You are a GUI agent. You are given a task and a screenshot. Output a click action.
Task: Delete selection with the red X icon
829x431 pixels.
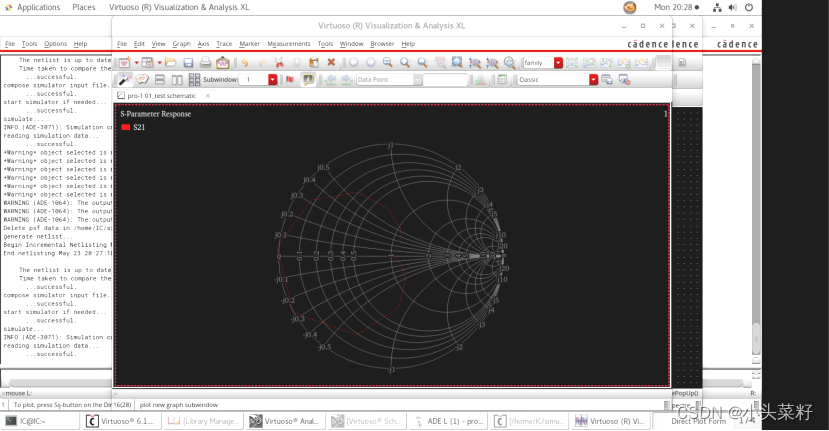coord(331,62)
